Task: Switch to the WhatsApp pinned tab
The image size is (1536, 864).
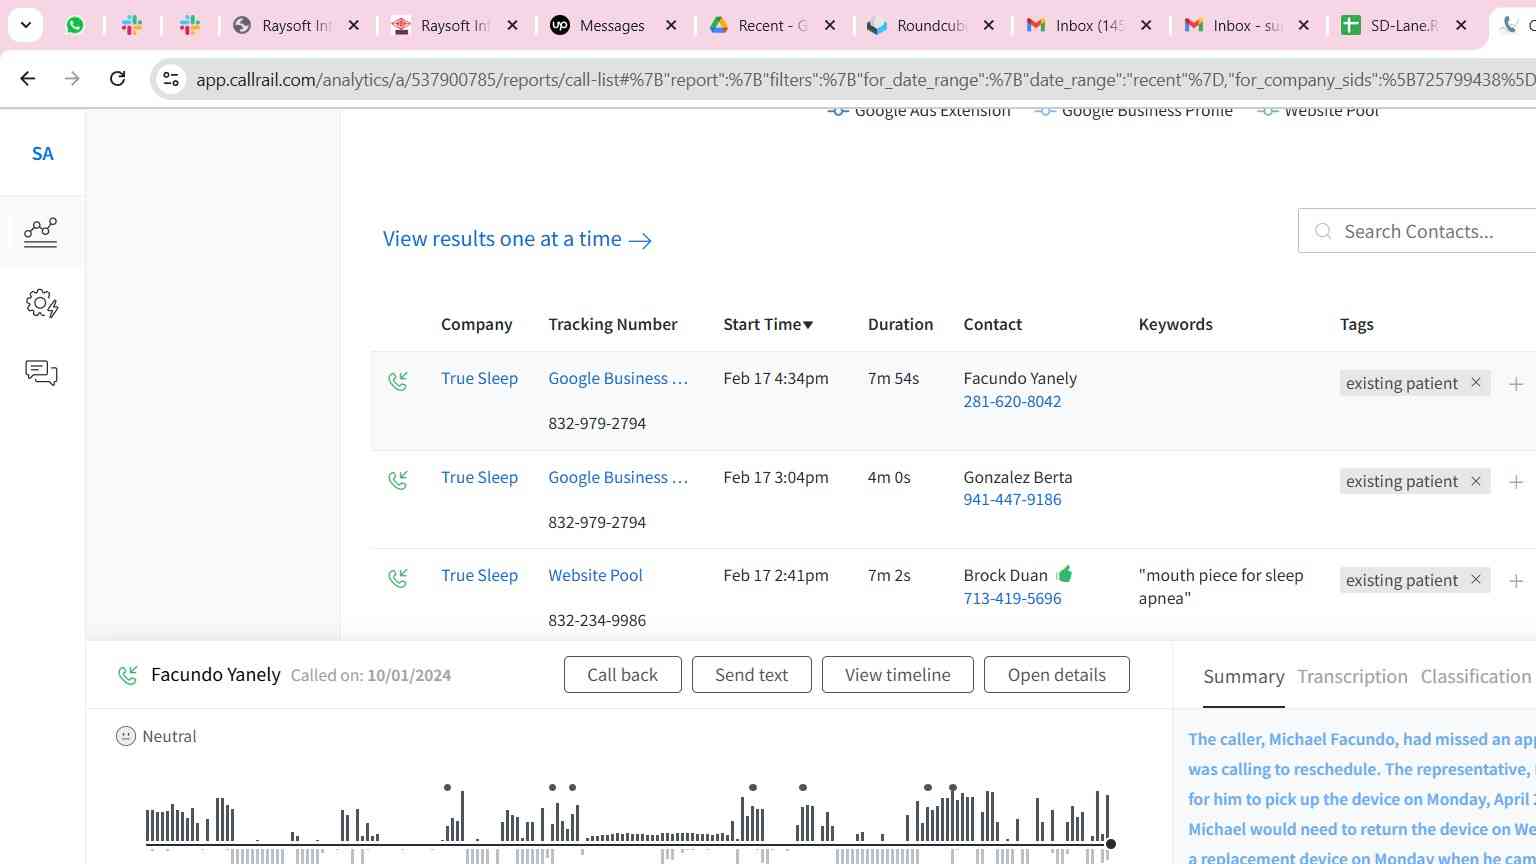Action: (75, 25)
